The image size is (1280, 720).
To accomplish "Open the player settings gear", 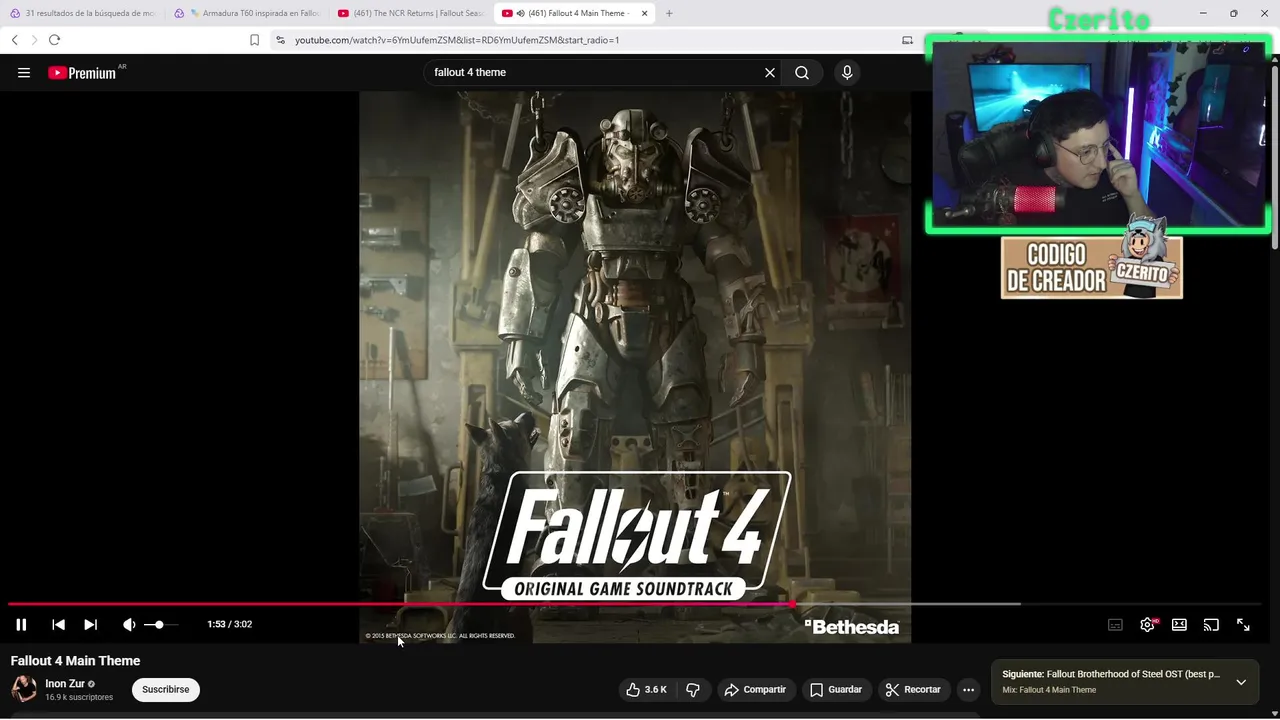I will 1147,624.
